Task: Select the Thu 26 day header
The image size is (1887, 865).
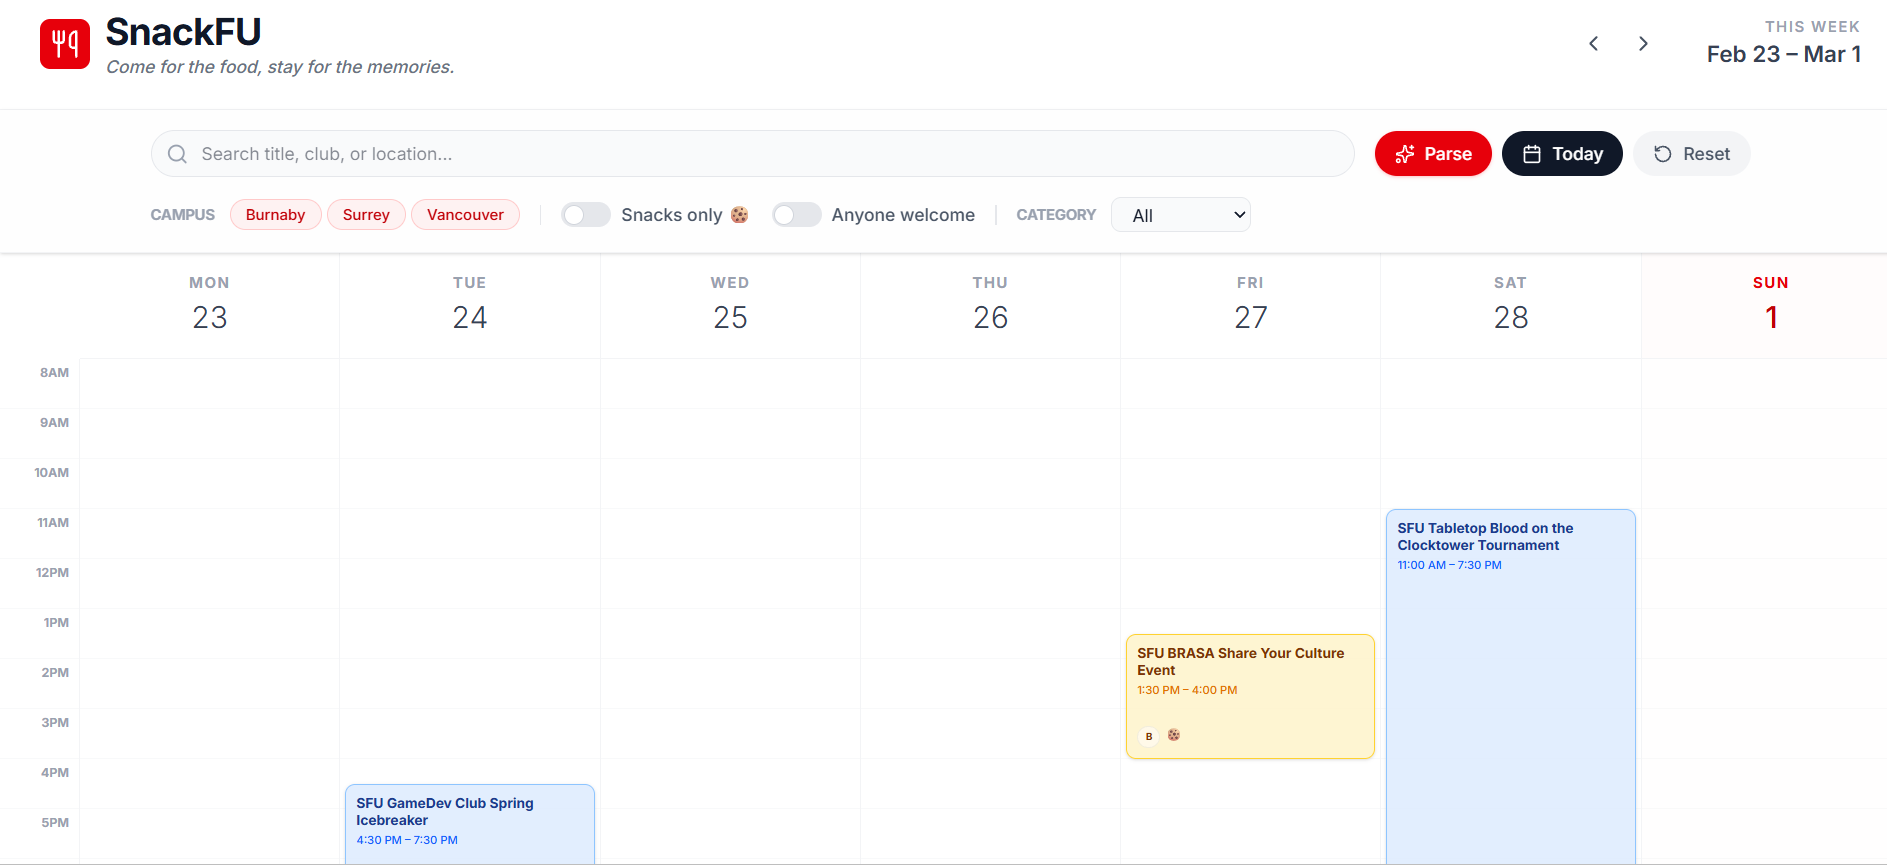Action: (990, 306)
